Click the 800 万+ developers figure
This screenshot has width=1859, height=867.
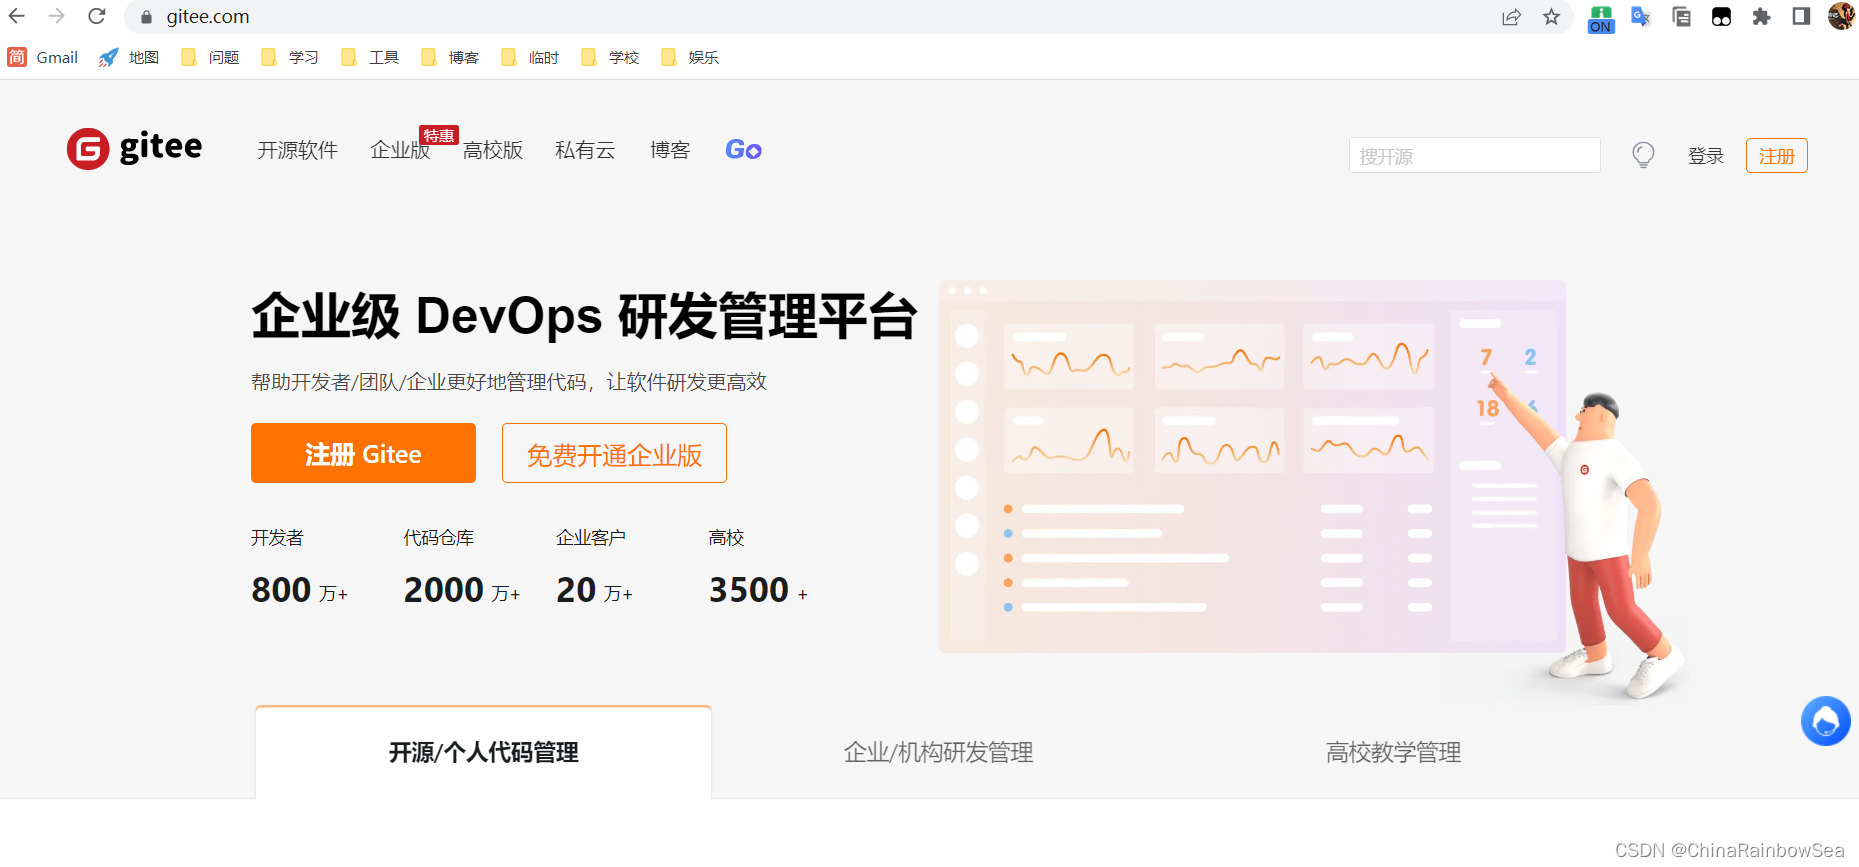coord(299,590)
